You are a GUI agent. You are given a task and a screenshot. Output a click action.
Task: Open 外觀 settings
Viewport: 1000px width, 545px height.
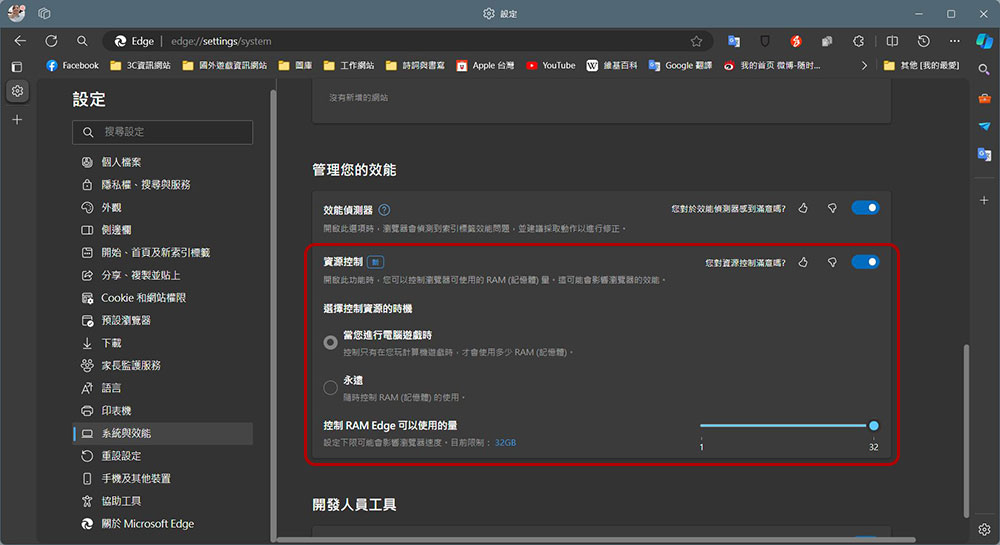tap(163, 207)
